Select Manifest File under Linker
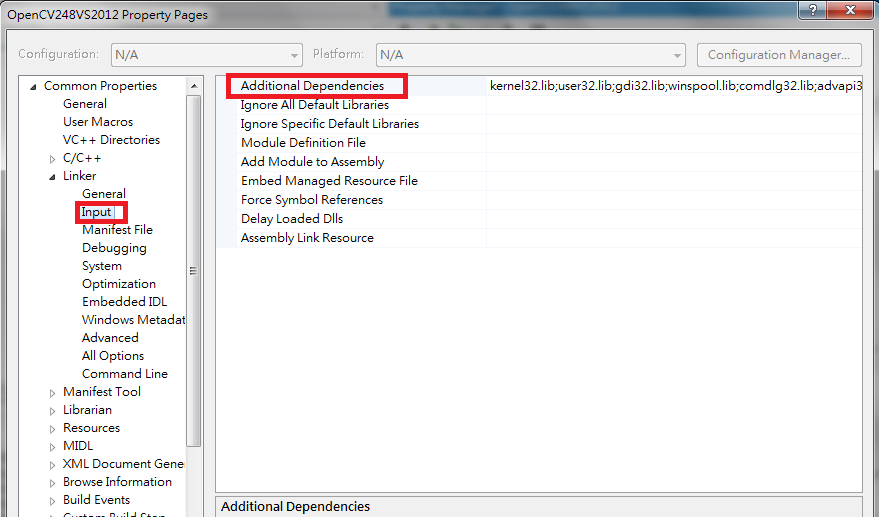The width and height of the screenshot is (879, 517). coord(117,229)
